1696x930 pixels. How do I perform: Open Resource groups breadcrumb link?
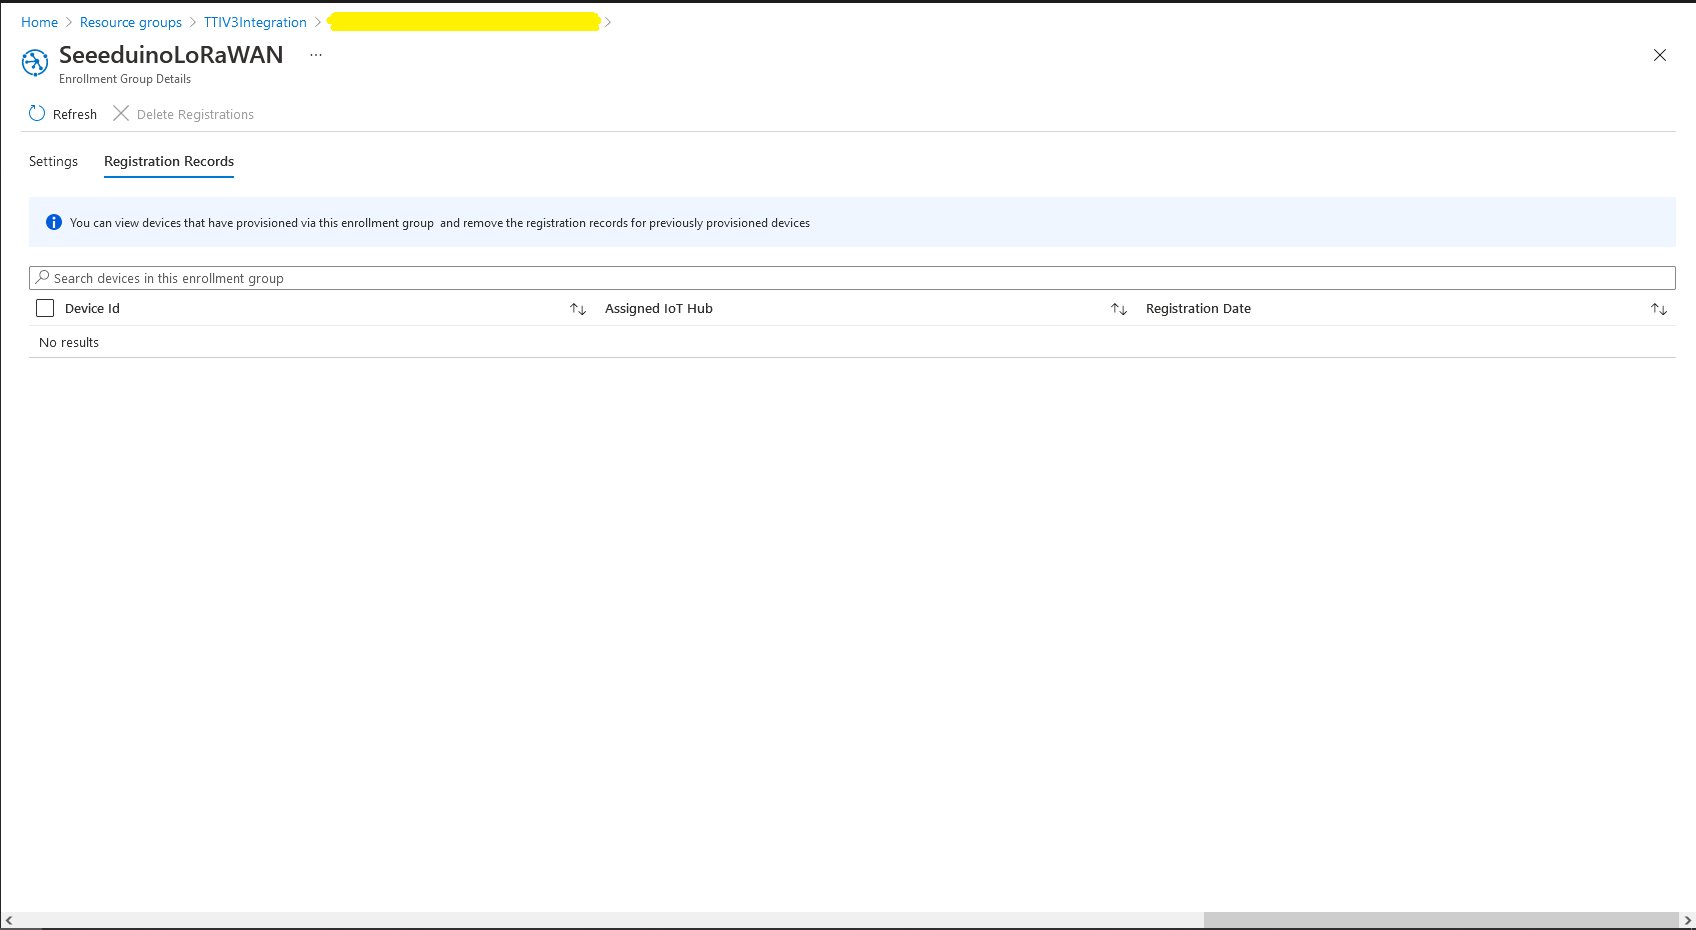(131, 22)
